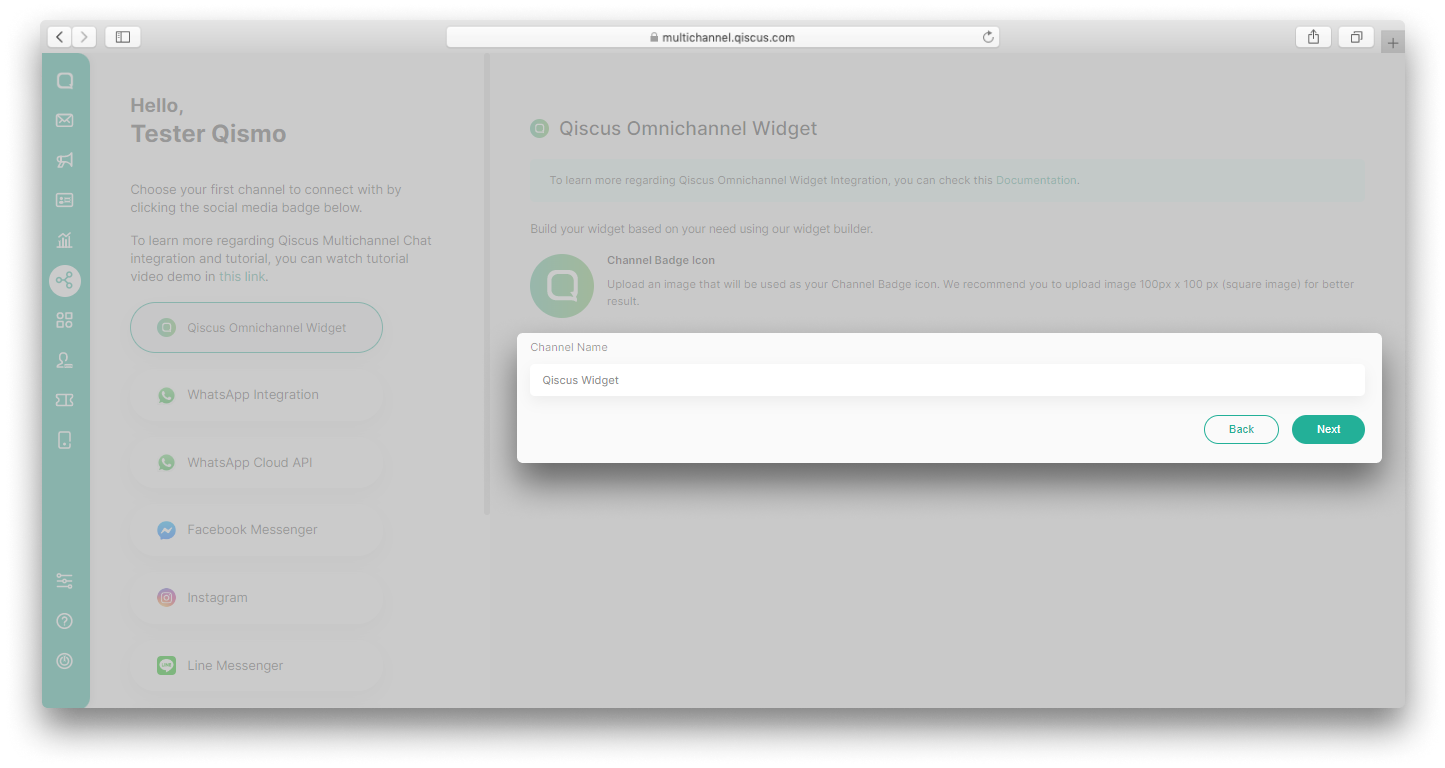
Task: Click the Next button
Action: [1328, 429]
